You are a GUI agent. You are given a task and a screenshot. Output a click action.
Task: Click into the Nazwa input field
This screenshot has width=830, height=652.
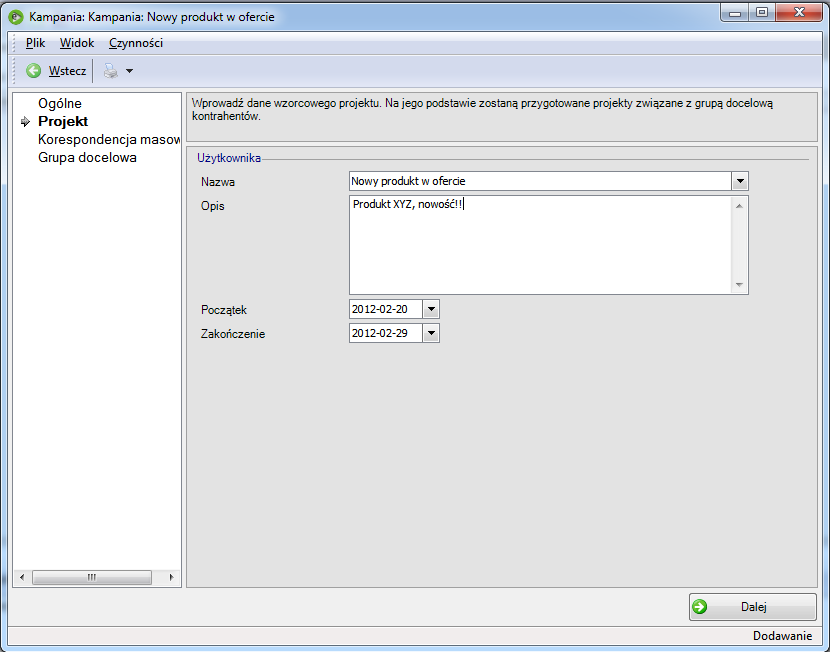(540, 181)
